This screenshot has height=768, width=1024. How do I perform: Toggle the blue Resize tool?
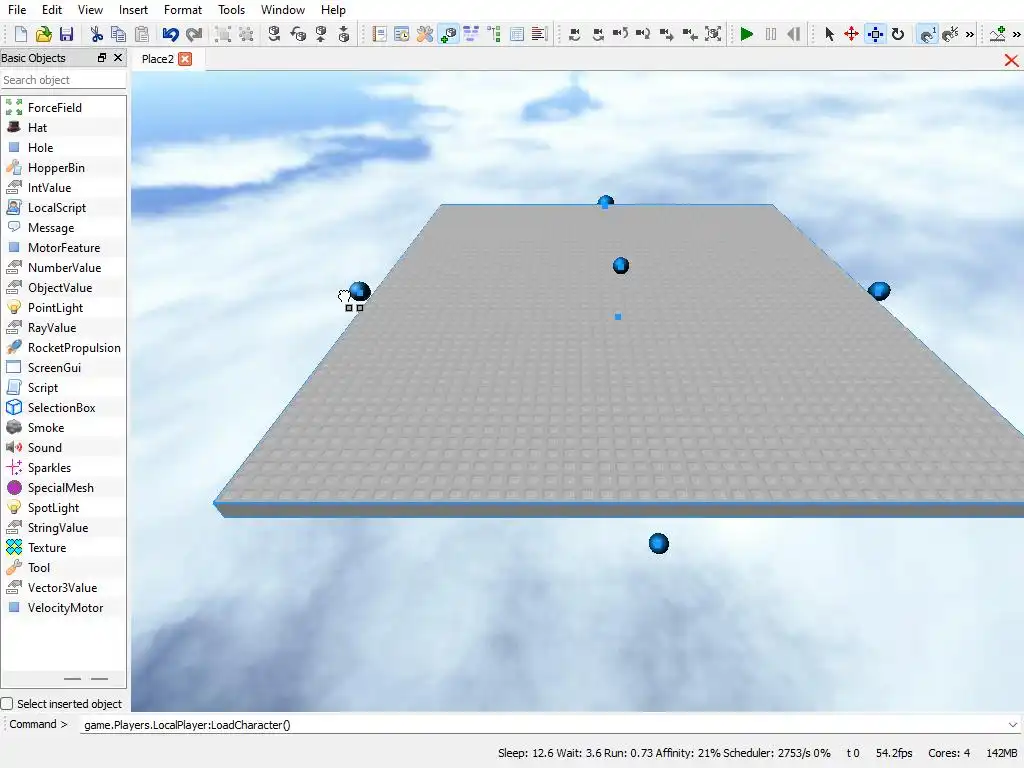tap(875, 34)
